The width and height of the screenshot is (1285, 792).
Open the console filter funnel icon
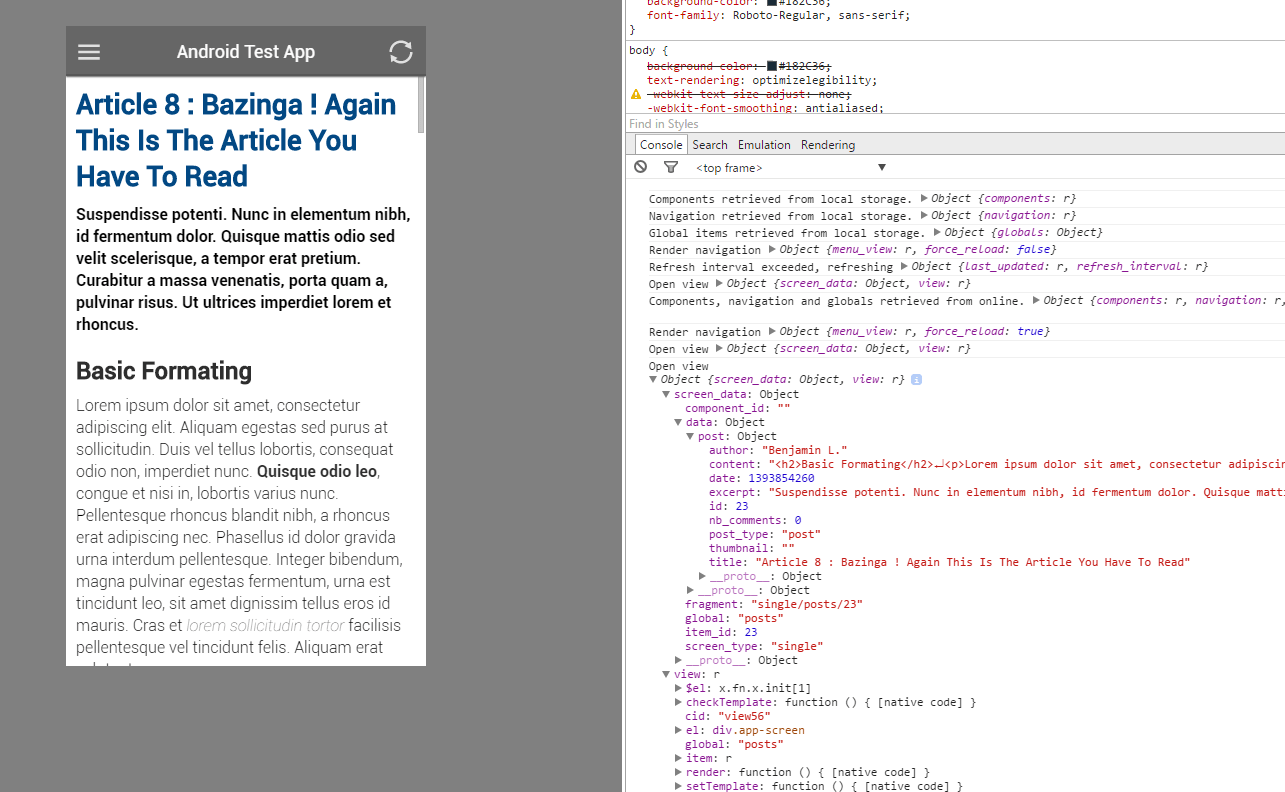tap(671, 167)
